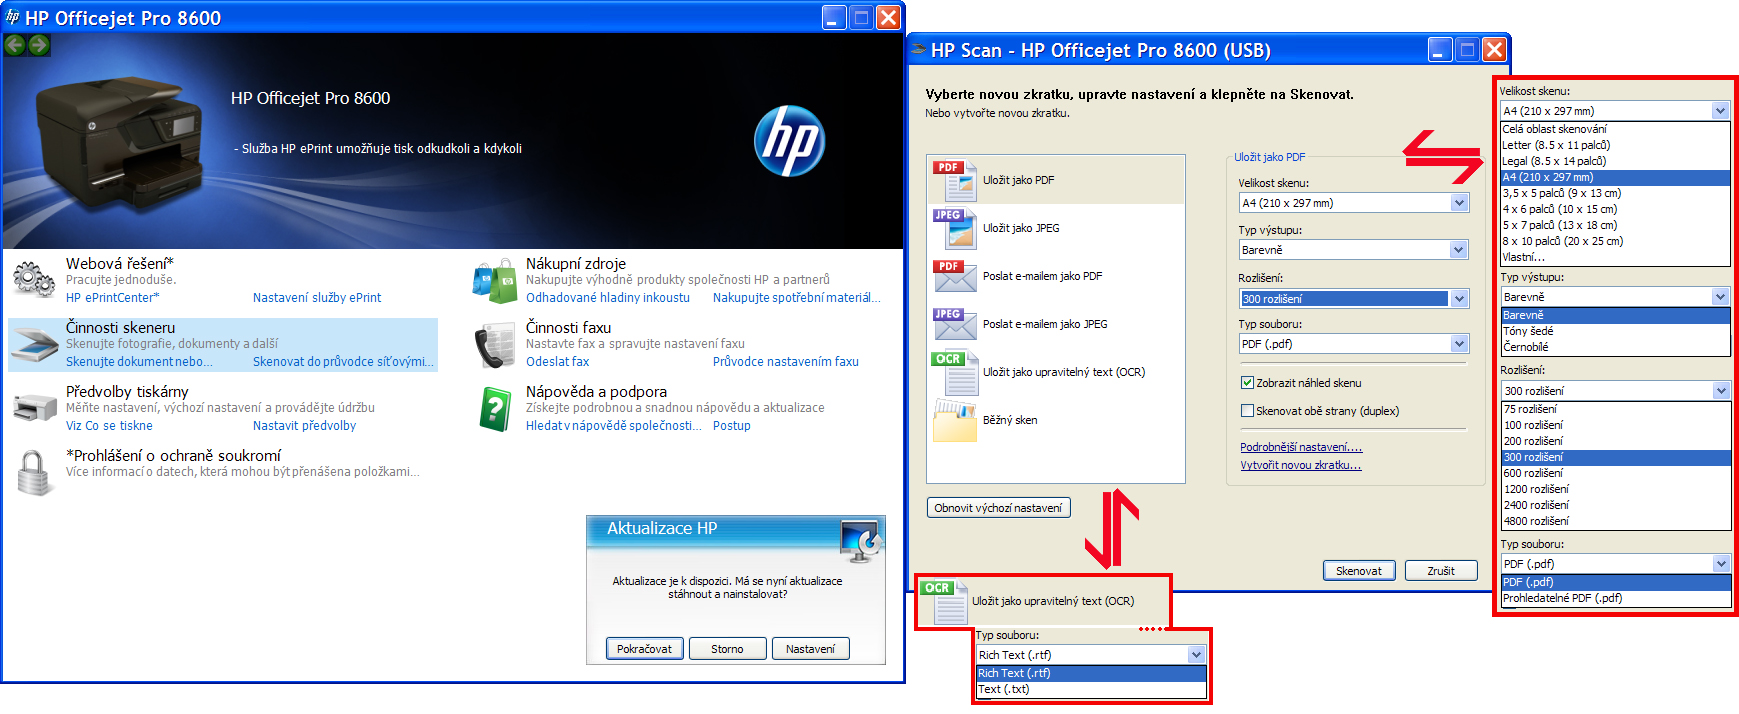Click Nastavení in Aktualizace HP dialog
The image size is (1739, 714).
tap(810, 649)
